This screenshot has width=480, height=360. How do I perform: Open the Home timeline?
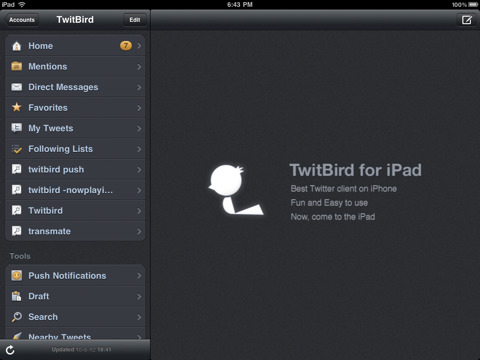75,46
